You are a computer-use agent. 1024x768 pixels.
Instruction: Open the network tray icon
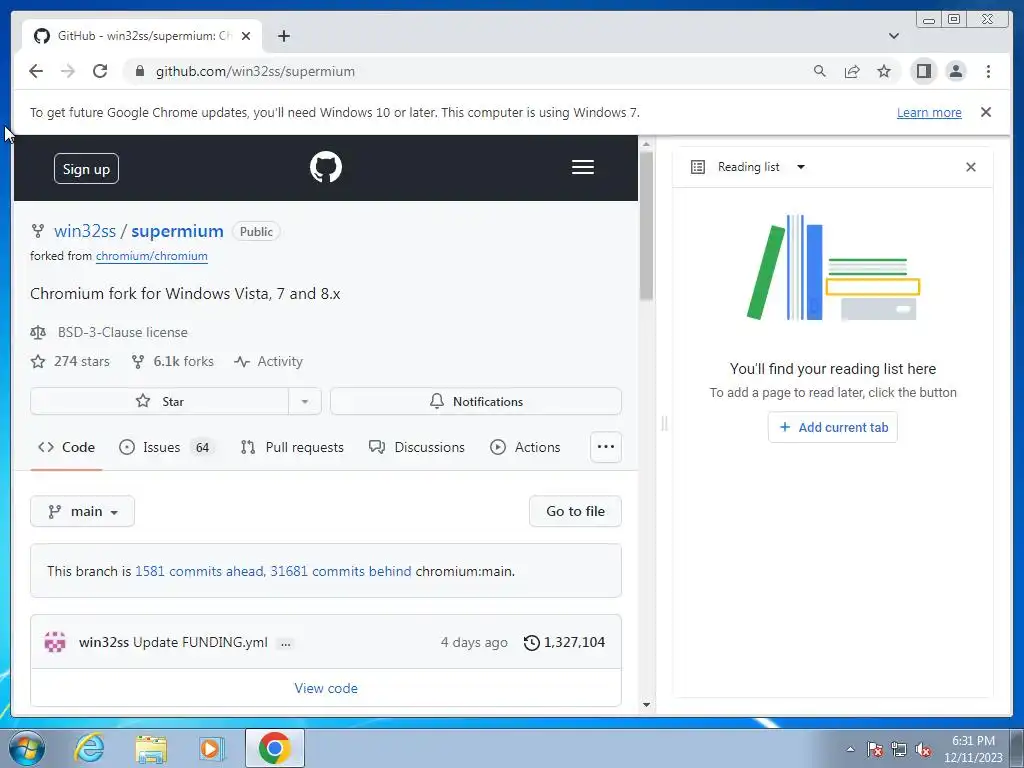pos(899,749)
